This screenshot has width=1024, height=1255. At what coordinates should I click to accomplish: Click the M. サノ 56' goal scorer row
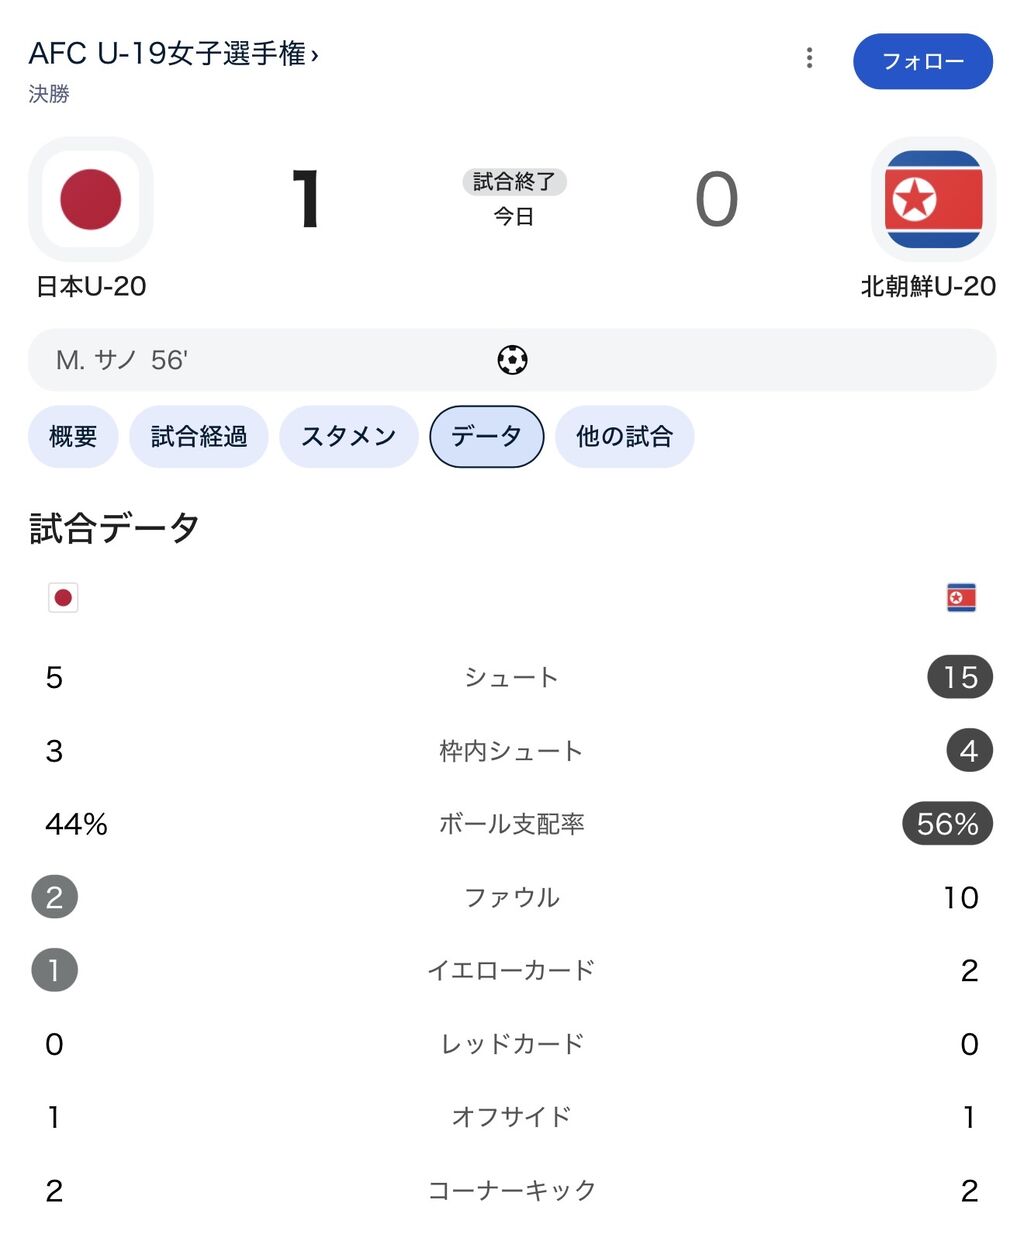coord(122,360)
